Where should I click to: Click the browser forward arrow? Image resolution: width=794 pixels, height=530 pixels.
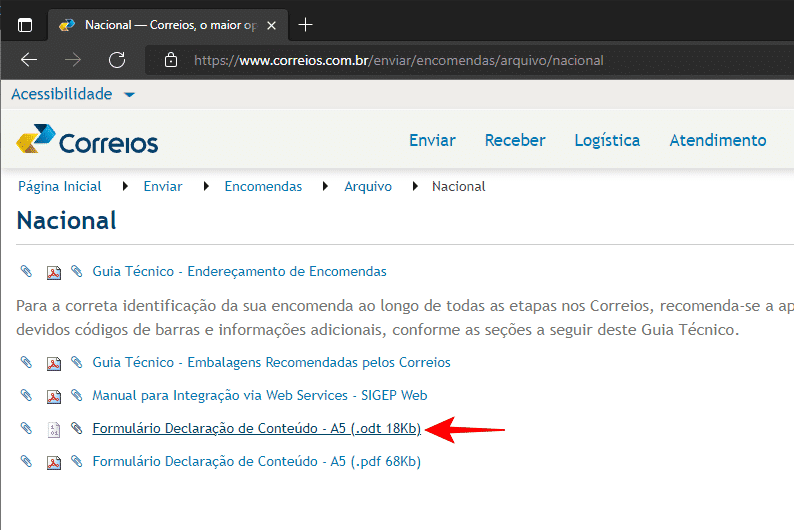(73, 60)
